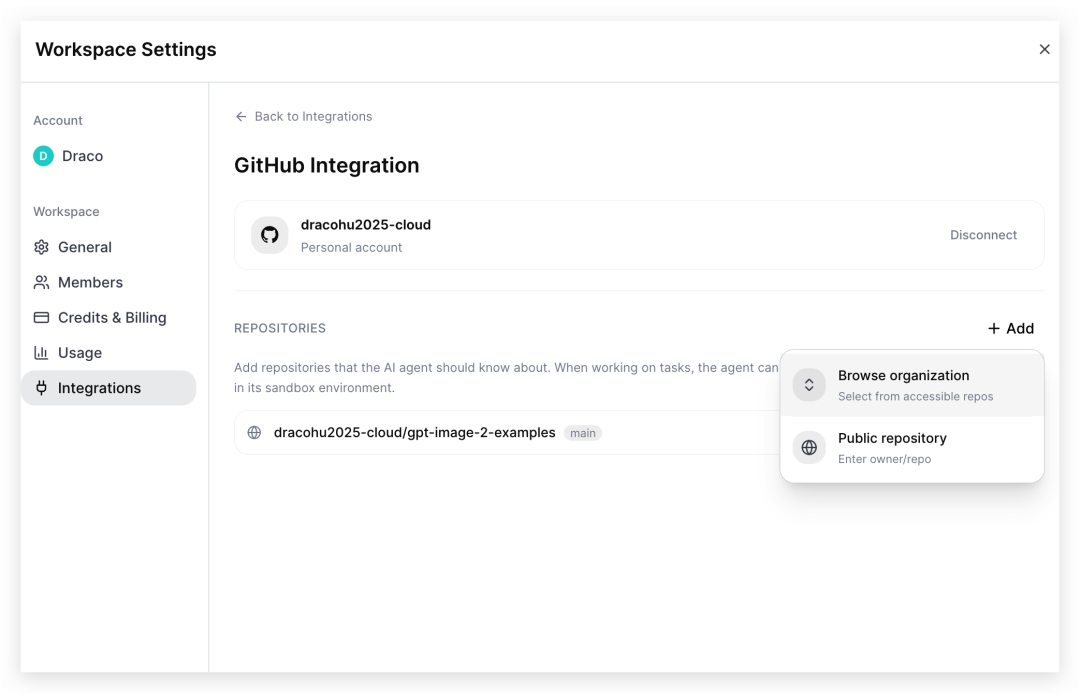Viewport: 1080px width, 693px height.
Task: Click the Credits & Billing card icon
Action: (41, 318)
